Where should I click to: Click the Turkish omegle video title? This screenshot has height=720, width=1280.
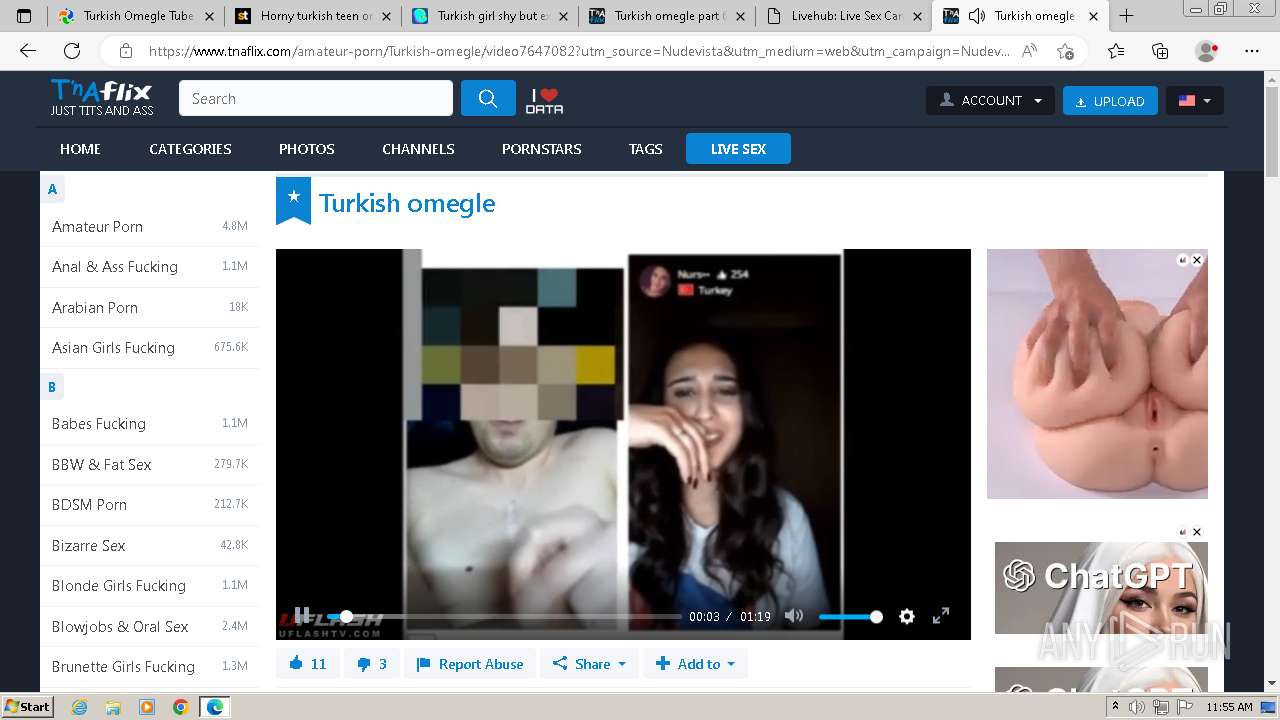tap(407, 203)
